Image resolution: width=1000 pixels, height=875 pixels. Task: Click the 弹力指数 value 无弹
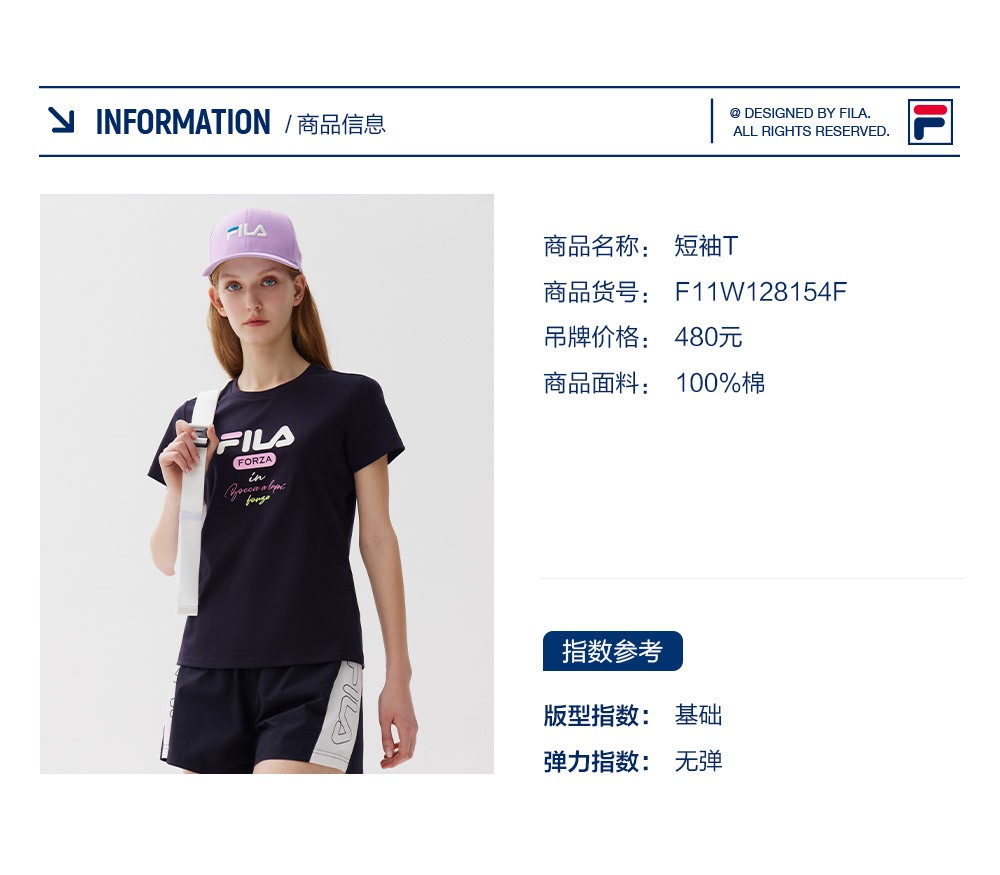[x=698, y=761]
